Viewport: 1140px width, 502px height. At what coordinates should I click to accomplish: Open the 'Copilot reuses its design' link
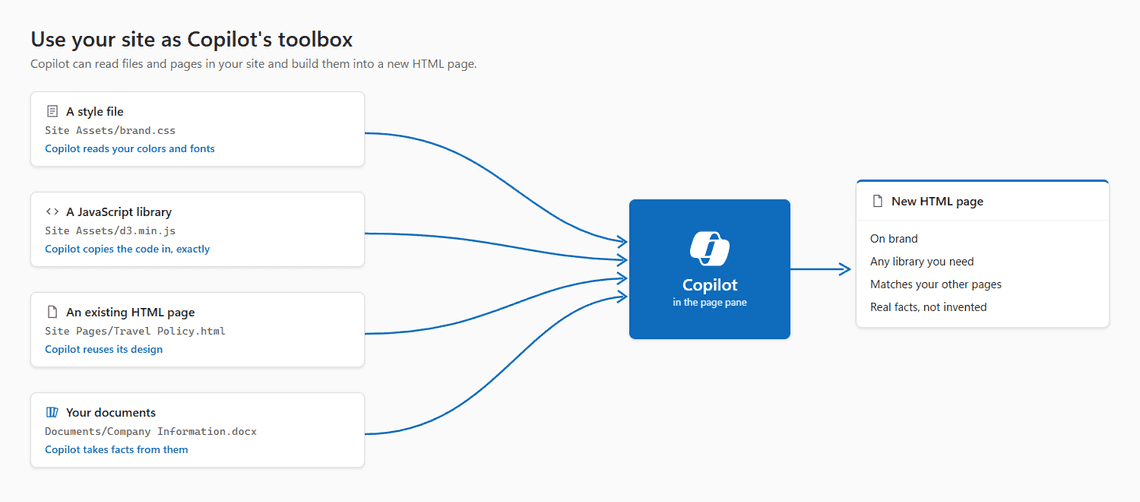pyautogui.click(x=104, y=349)
